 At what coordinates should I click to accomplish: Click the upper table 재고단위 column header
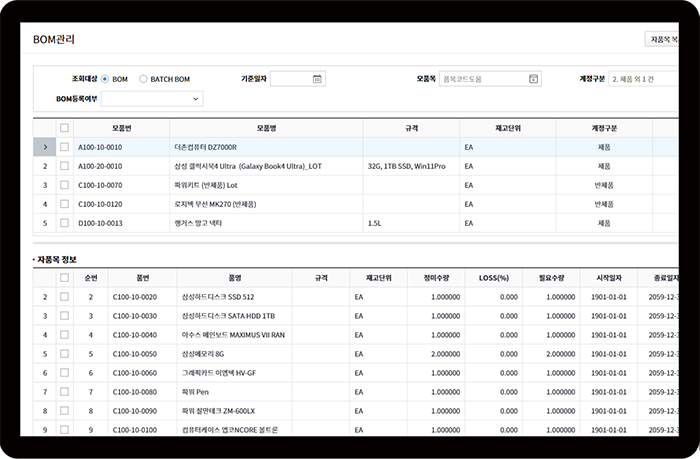[508, 128]
